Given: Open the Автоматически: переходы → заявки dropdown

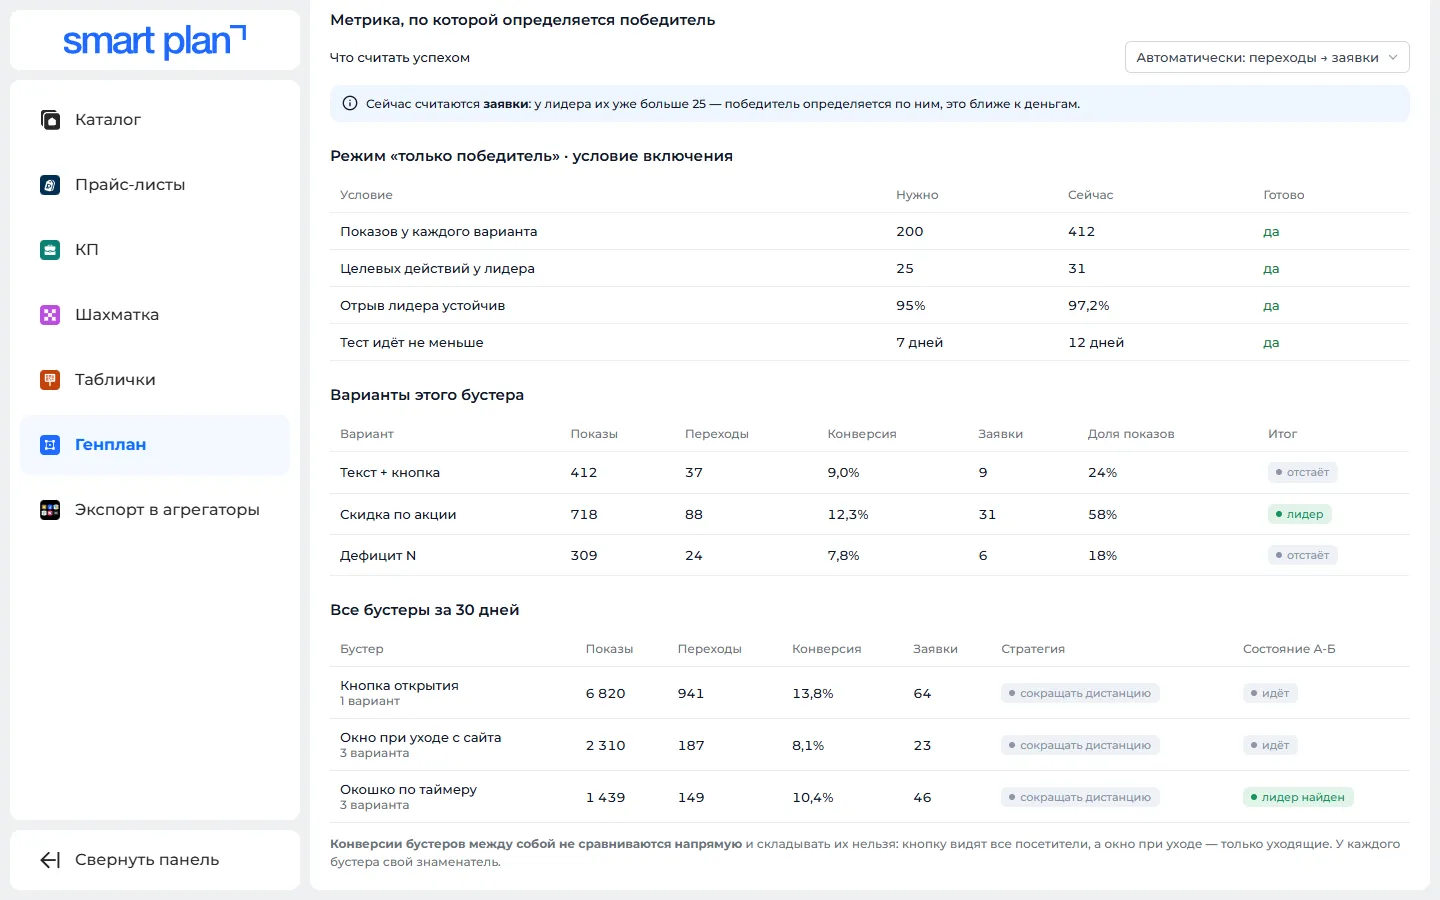Looking at the screenshot, I should pyautogui.click(x=1267, y=58).
